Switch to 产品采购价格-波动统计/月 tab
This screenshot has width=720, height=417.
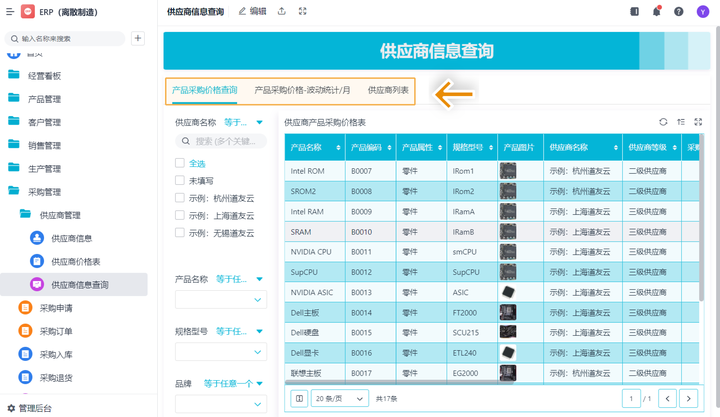pyautogui.click(x=302, y=90)
